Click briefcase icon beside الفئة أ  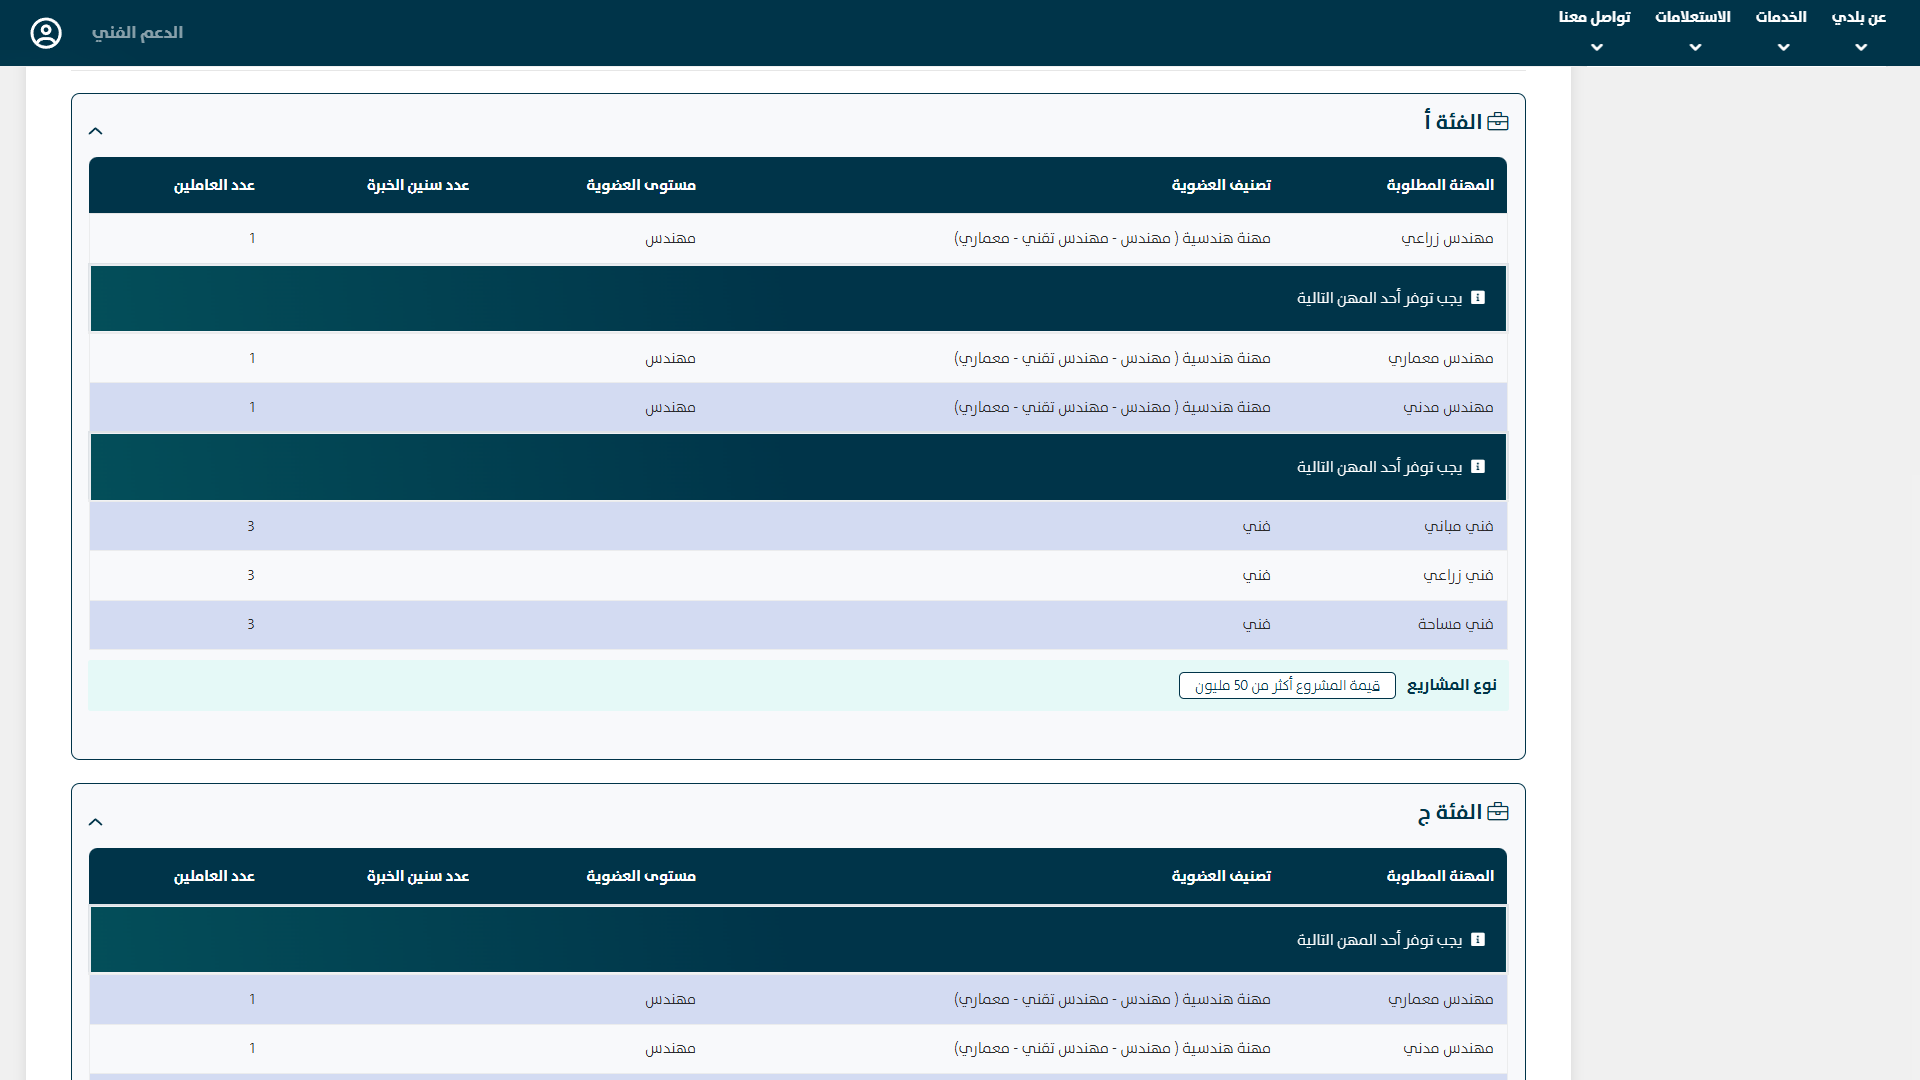pyautogui.click(x=1498, y=122)
